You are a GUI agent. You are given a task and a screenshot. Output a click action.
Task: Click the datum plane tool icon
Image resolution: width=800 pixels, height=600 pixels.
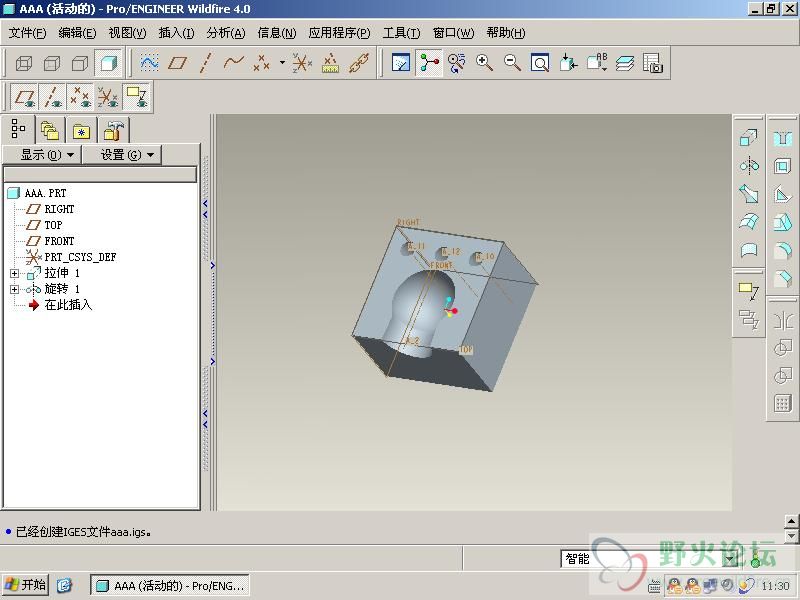[178, 63]
